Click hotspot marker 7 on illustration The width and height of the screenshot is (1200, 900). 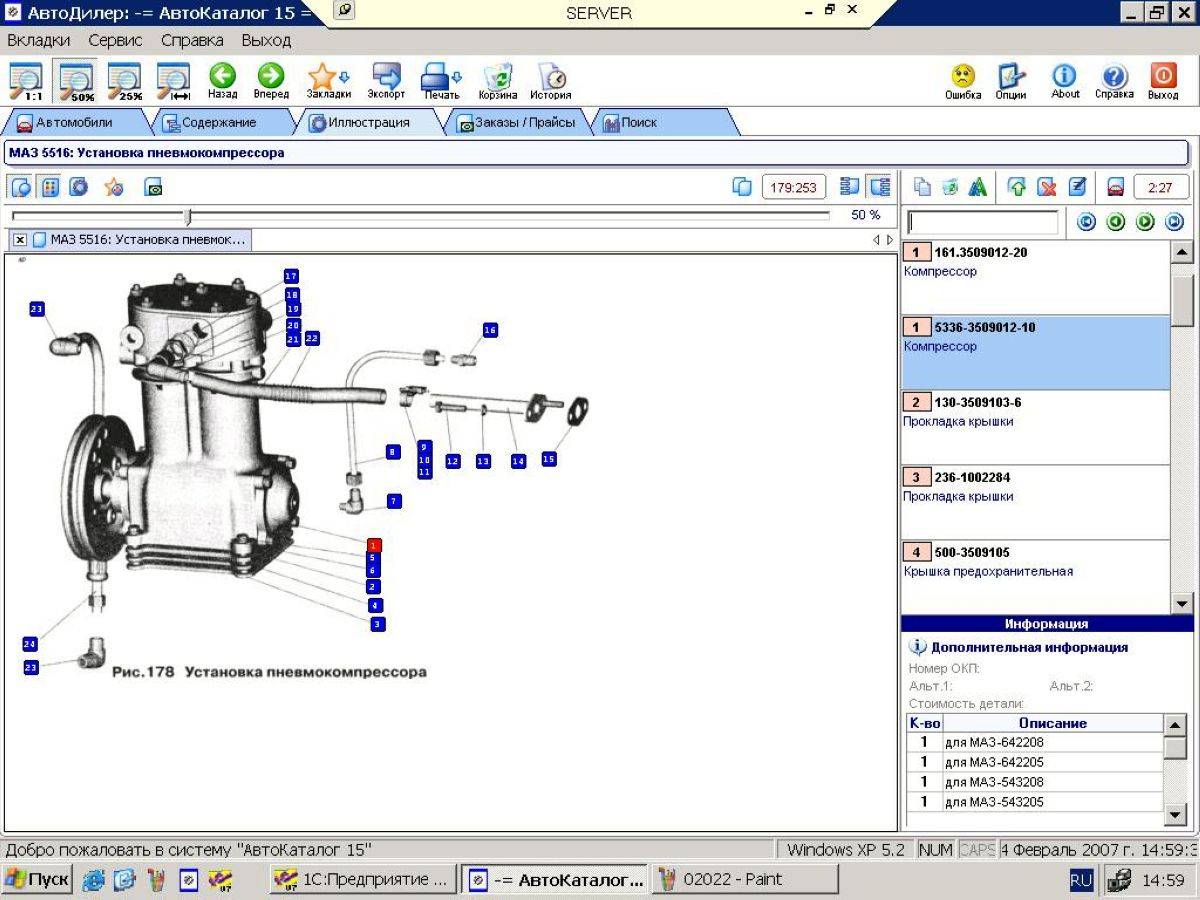[x=394, y=501]
